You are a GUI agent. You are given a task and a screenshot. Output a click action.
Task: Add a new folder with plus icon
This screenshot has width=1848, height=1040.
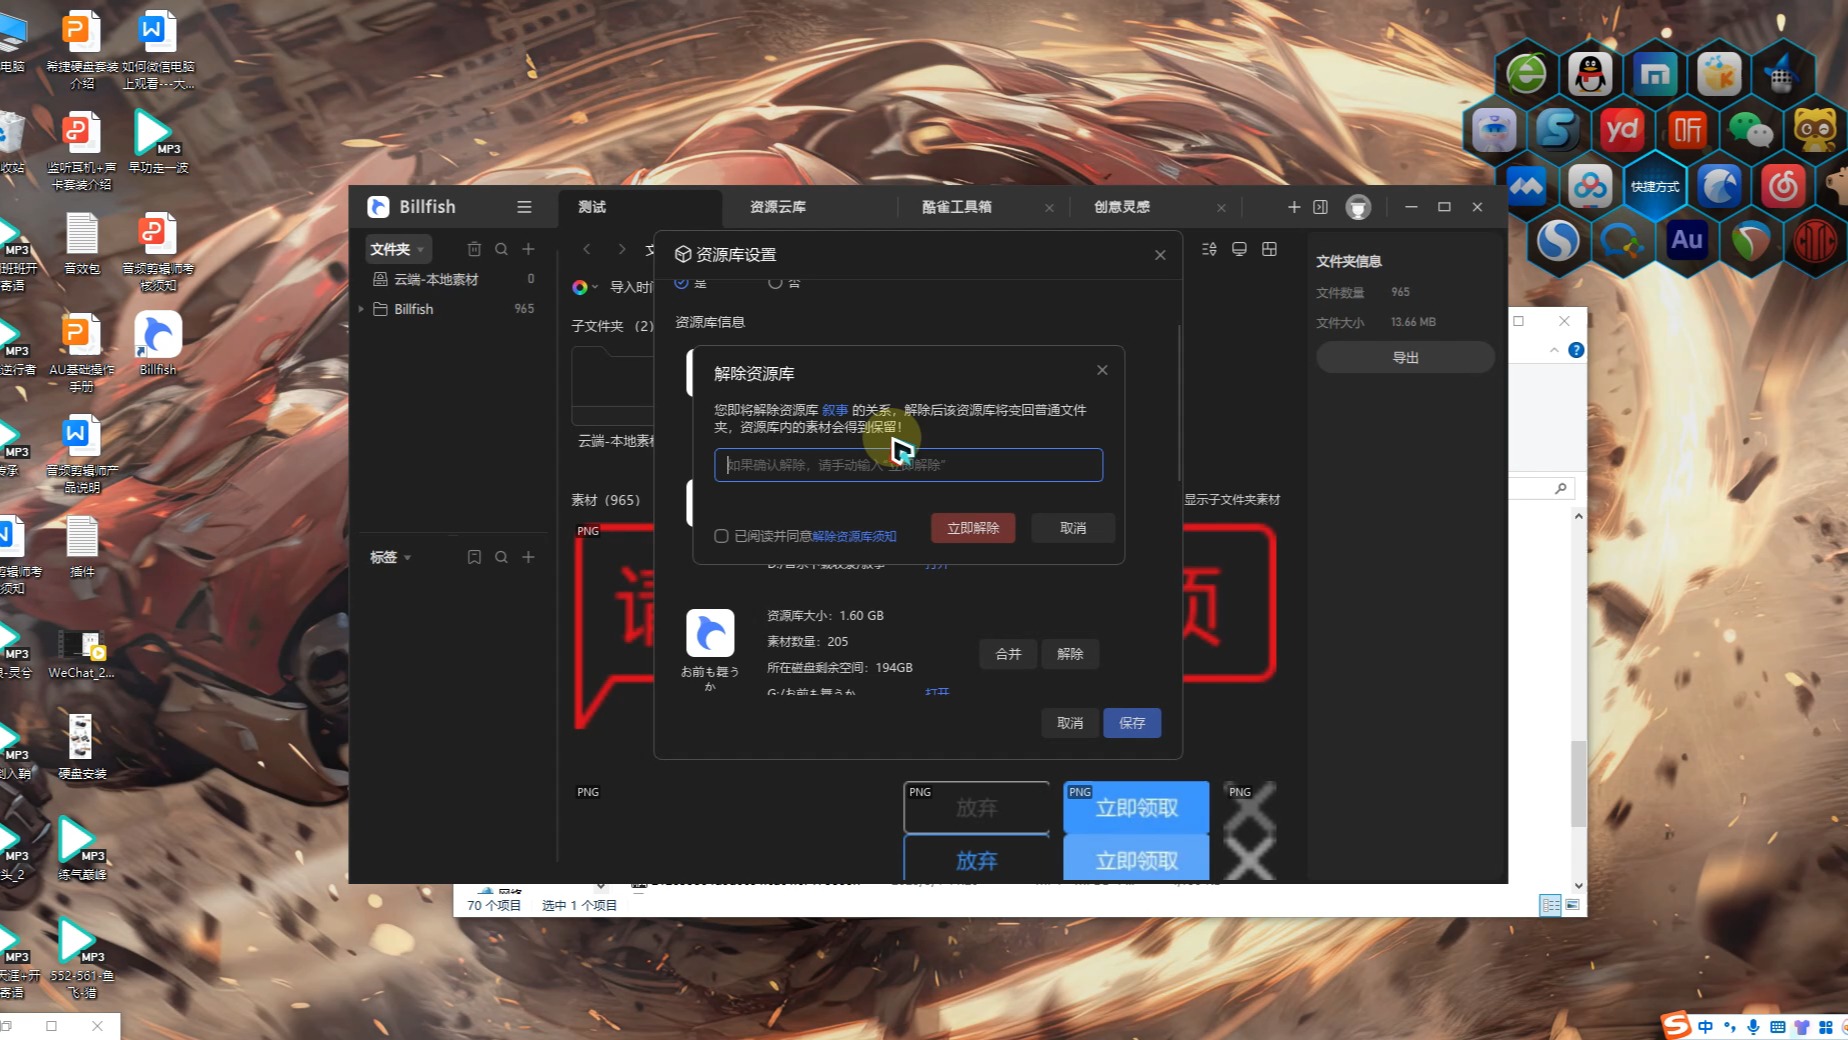(528, 249)
